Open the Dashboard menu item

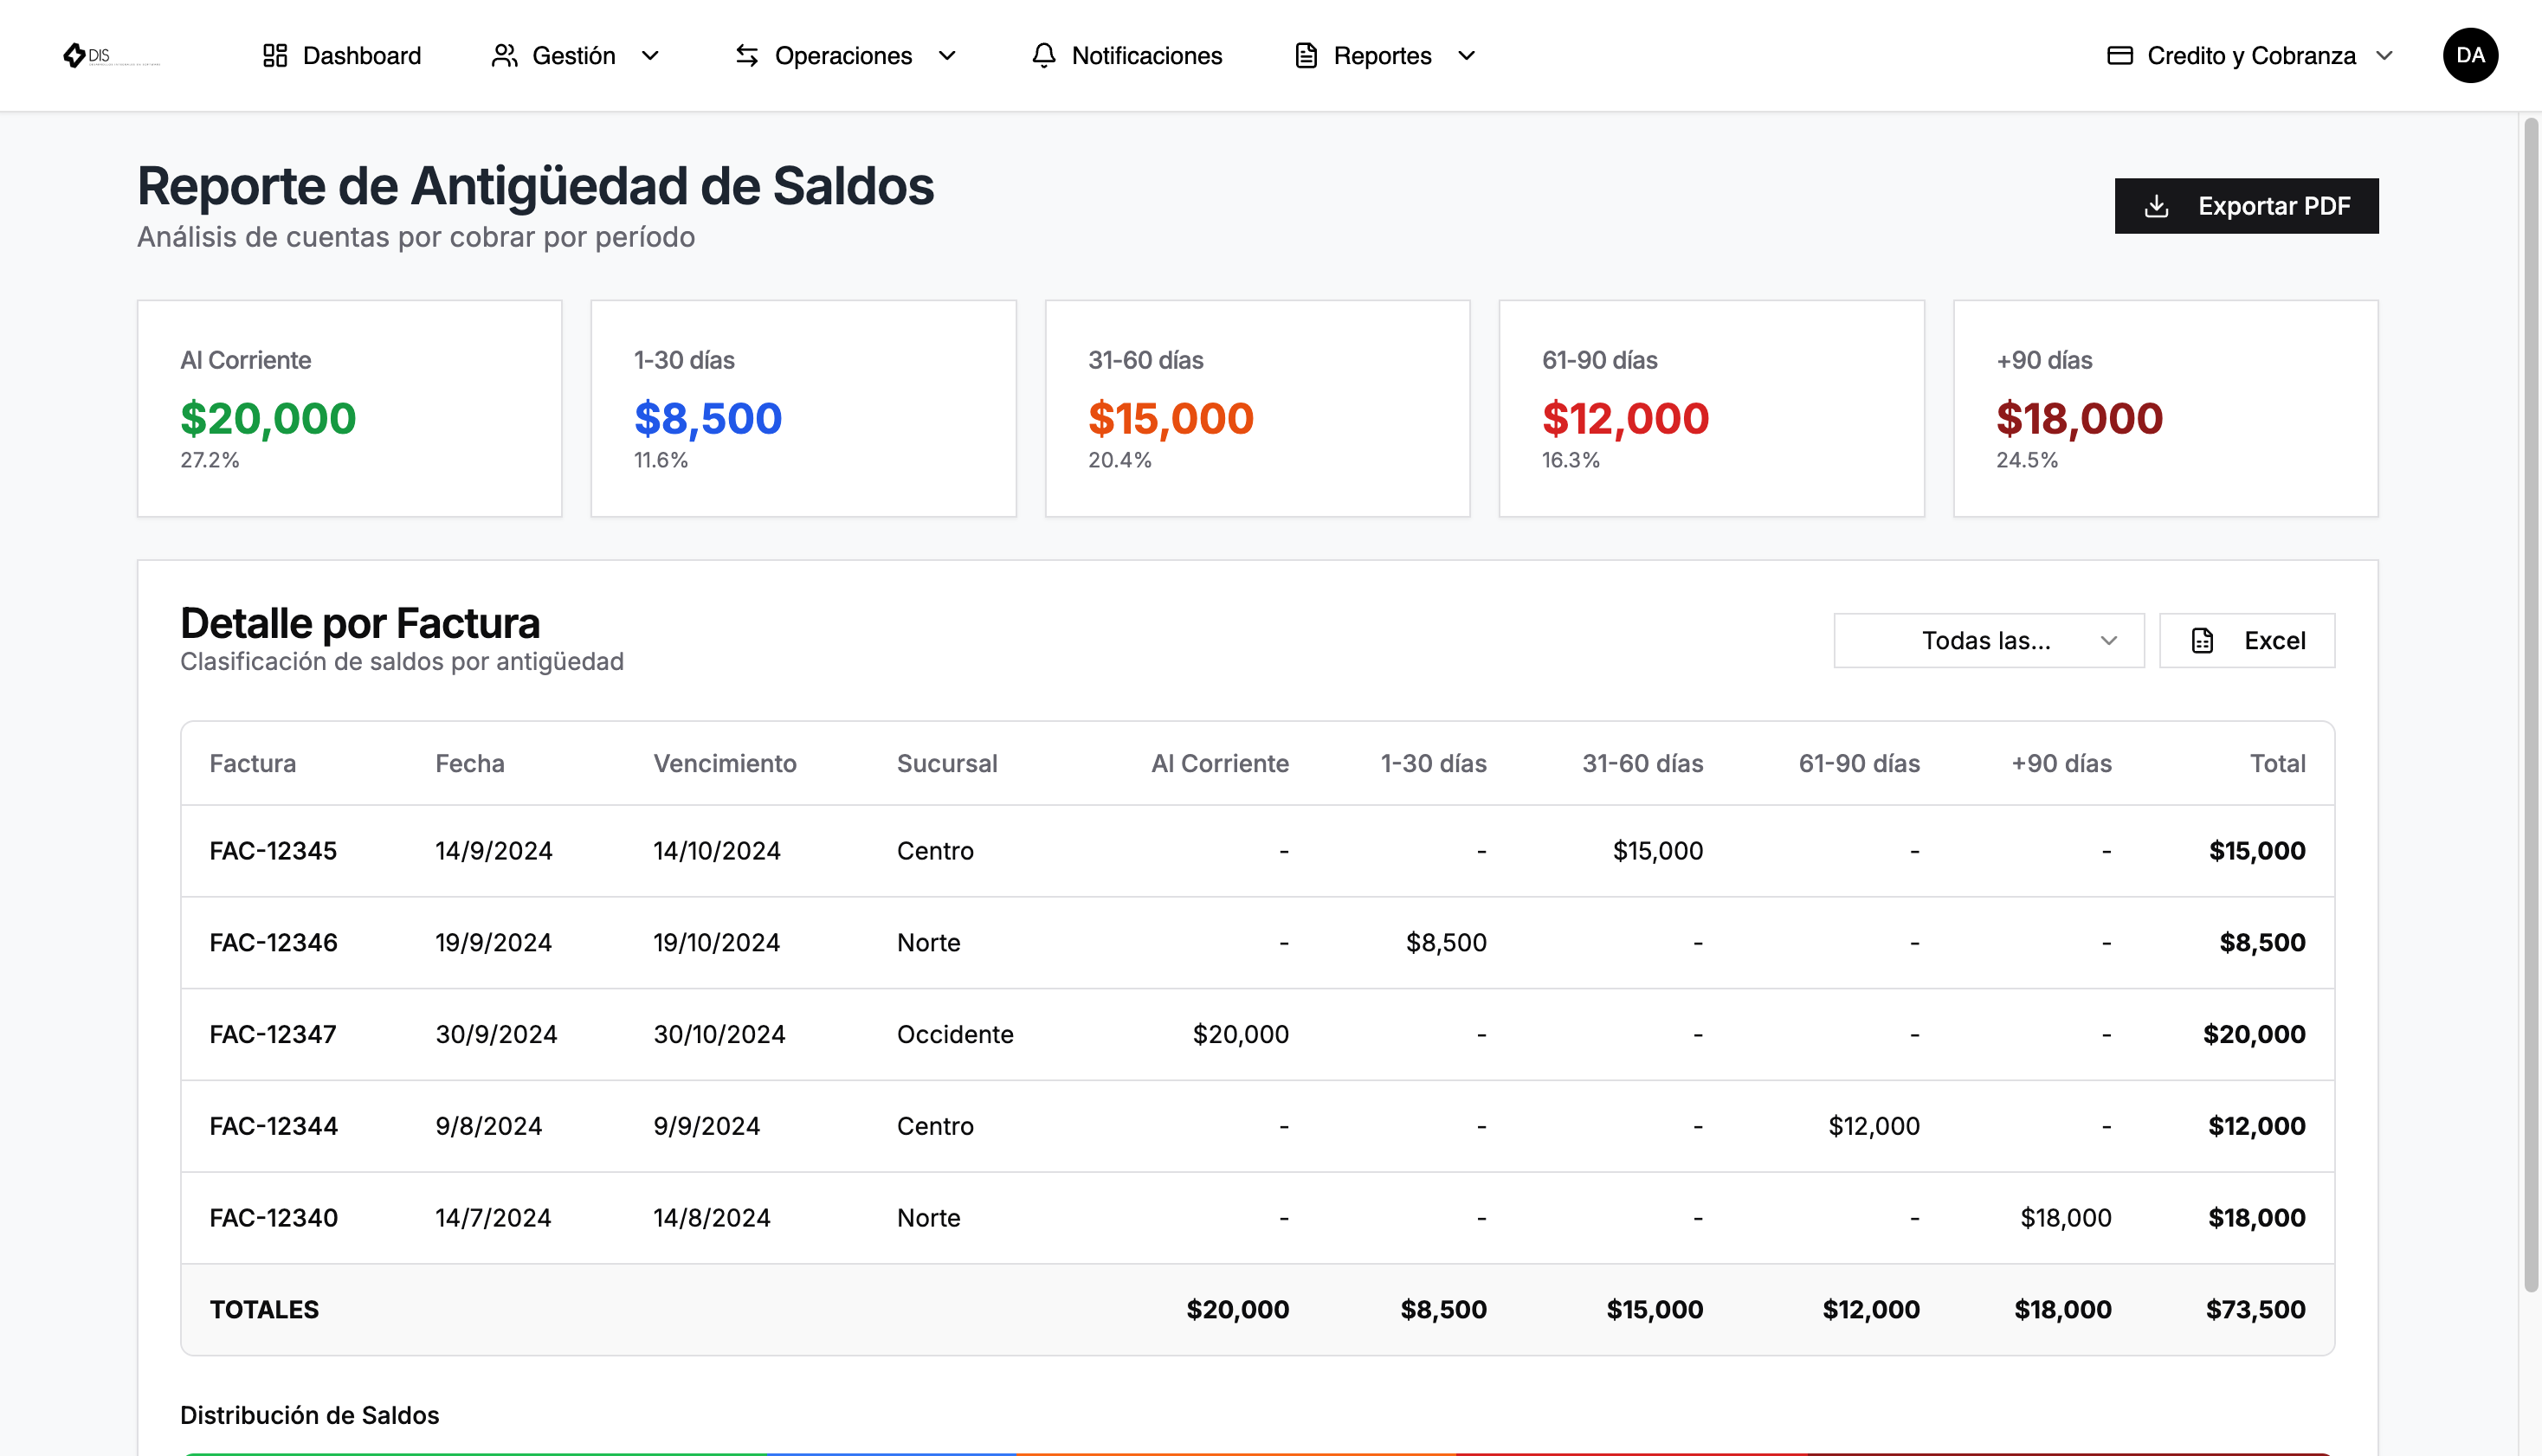pos(342,55)
